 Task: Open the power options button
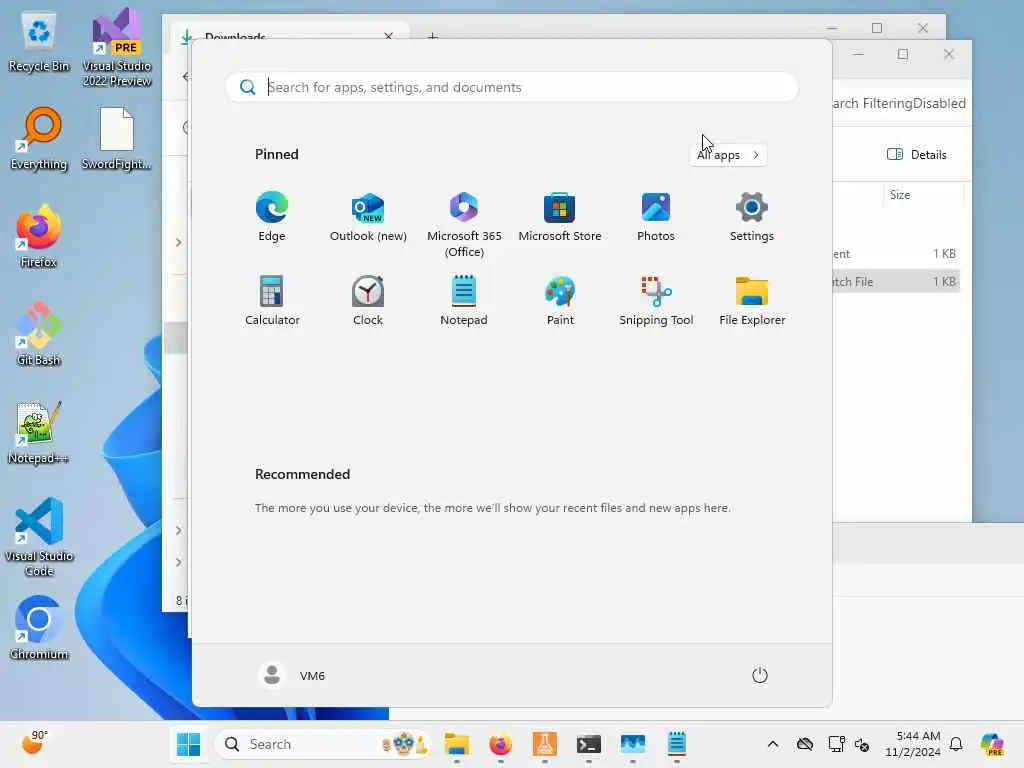pyautogui.click(x=760, y=675)
